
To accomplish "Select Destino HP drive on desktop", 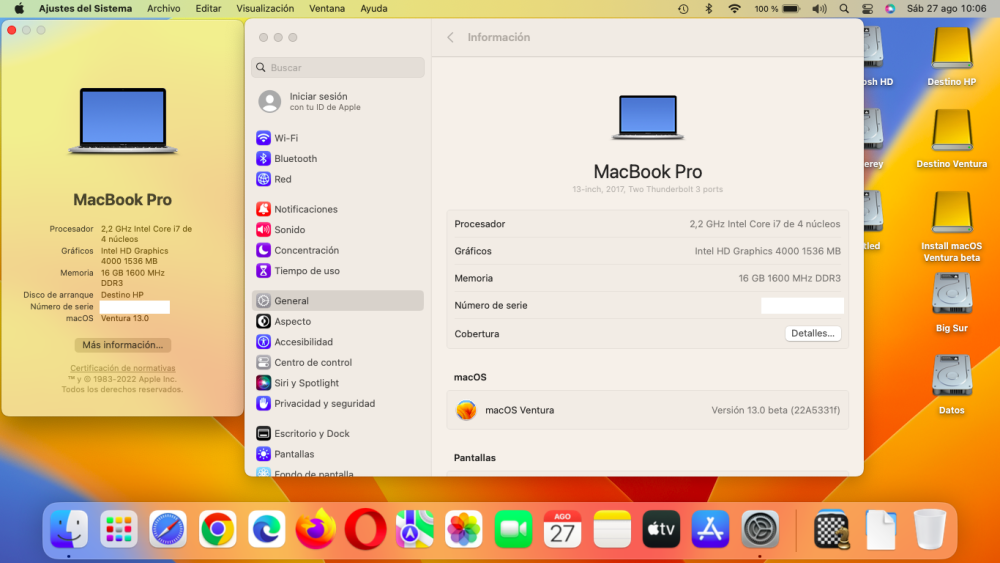I will coord(952,56).
